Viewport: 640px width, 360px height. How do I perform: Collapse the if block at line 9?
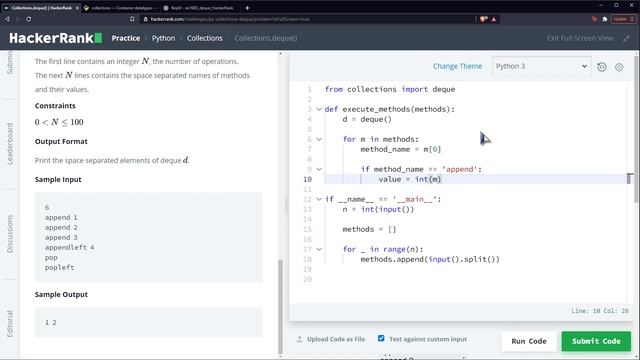coord(319,169)
